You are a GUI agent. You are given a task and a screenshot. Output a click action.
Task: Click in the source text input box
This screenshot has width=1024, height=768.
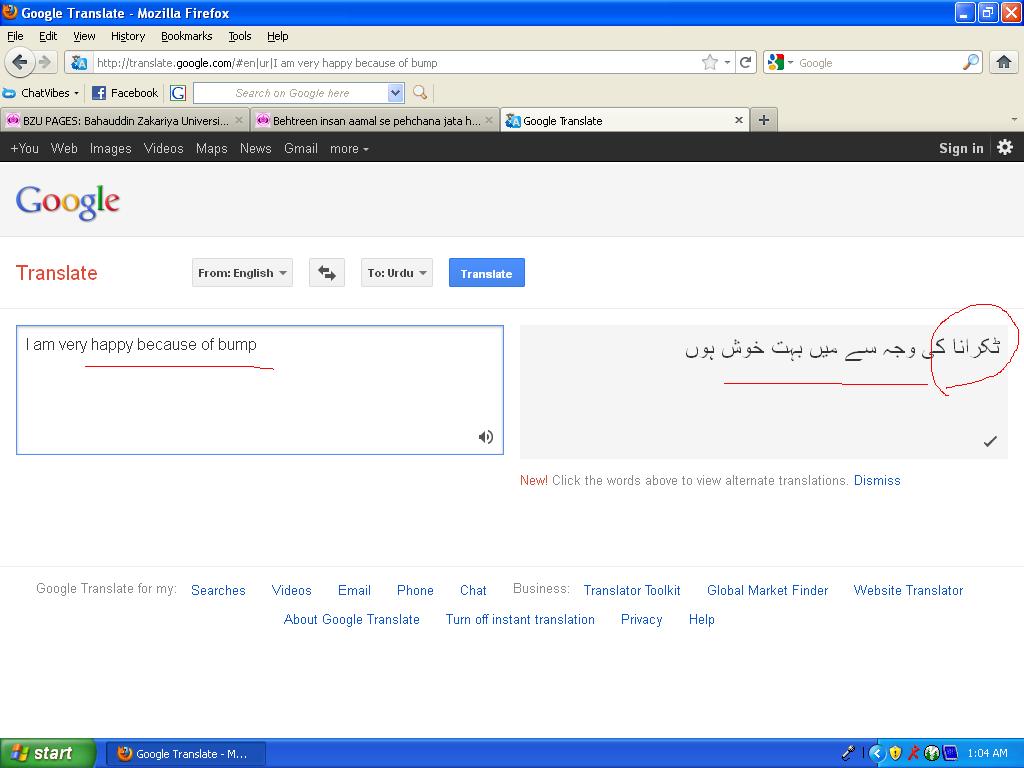(259, 390)
